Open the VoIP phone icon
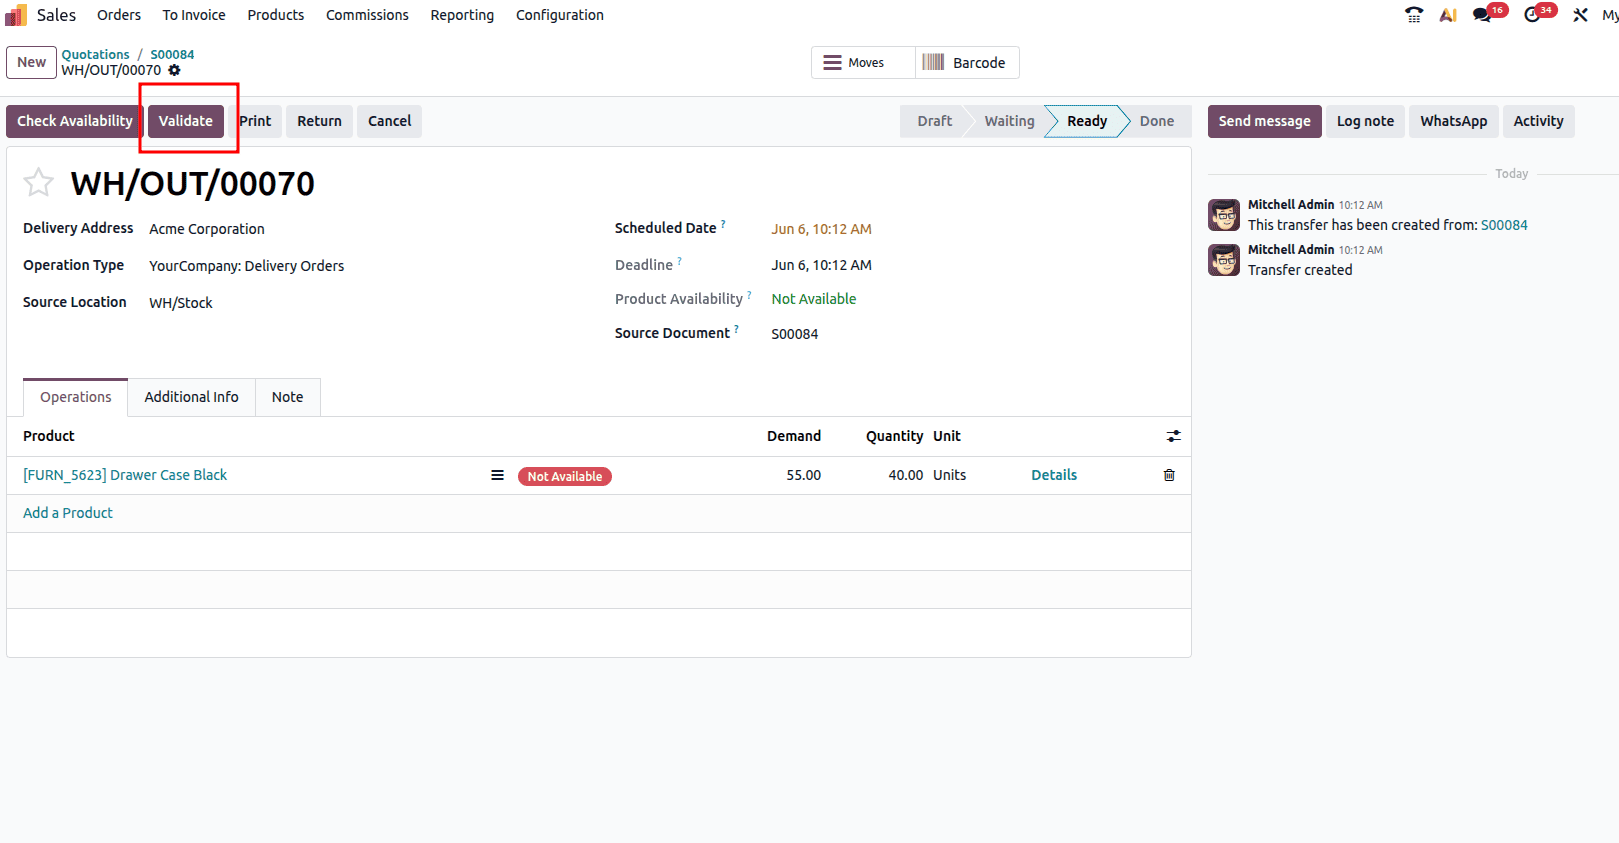 1414,15
